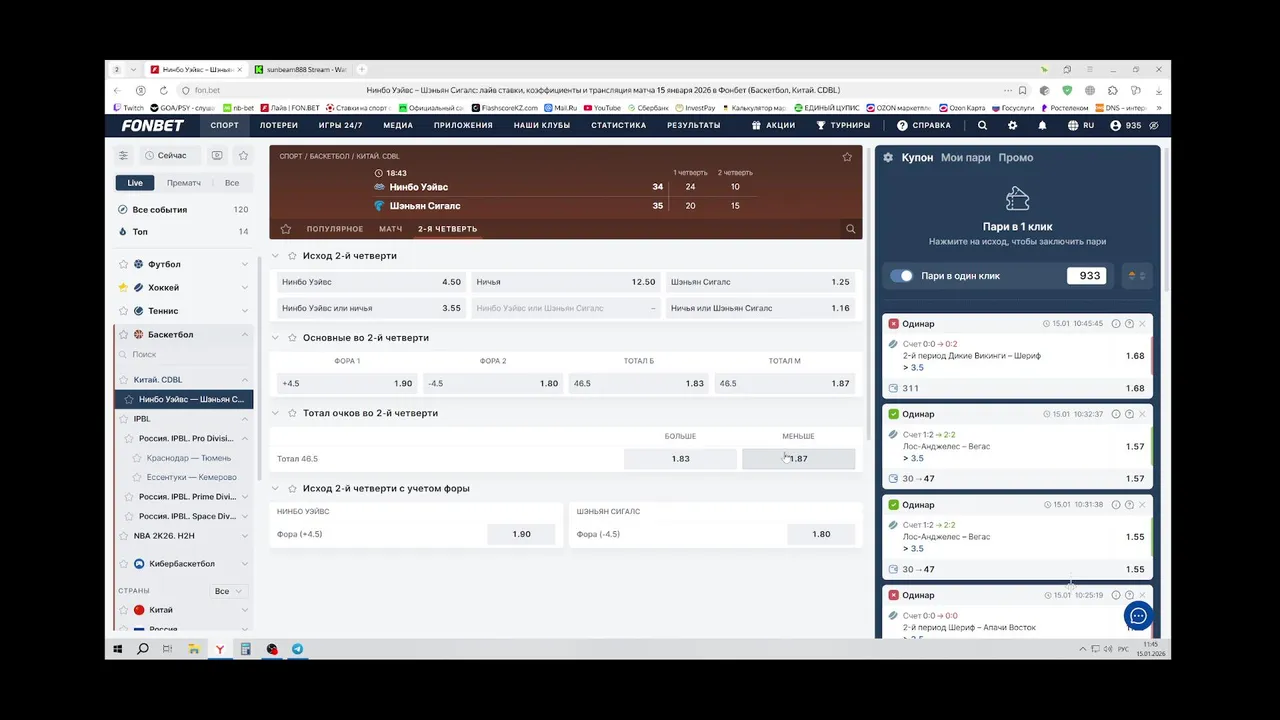Switch to the МАТЧ tab
This screenshot has width=1280, height=720.
(391, 229)
